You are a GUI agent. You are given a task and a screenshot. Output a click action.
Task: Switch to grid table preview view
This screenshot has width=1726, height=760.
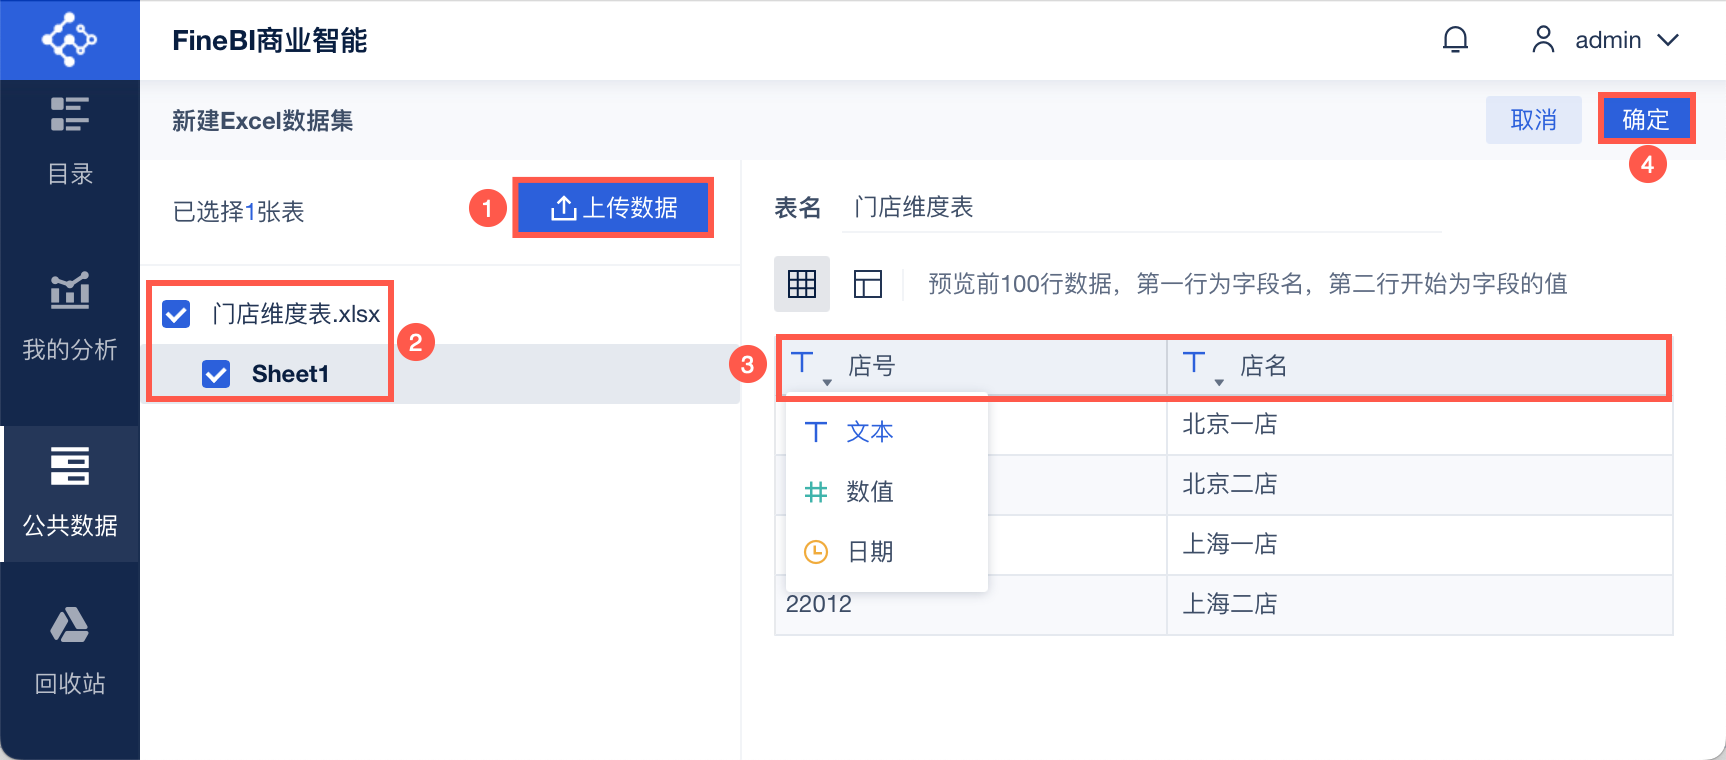click(802, 284)
